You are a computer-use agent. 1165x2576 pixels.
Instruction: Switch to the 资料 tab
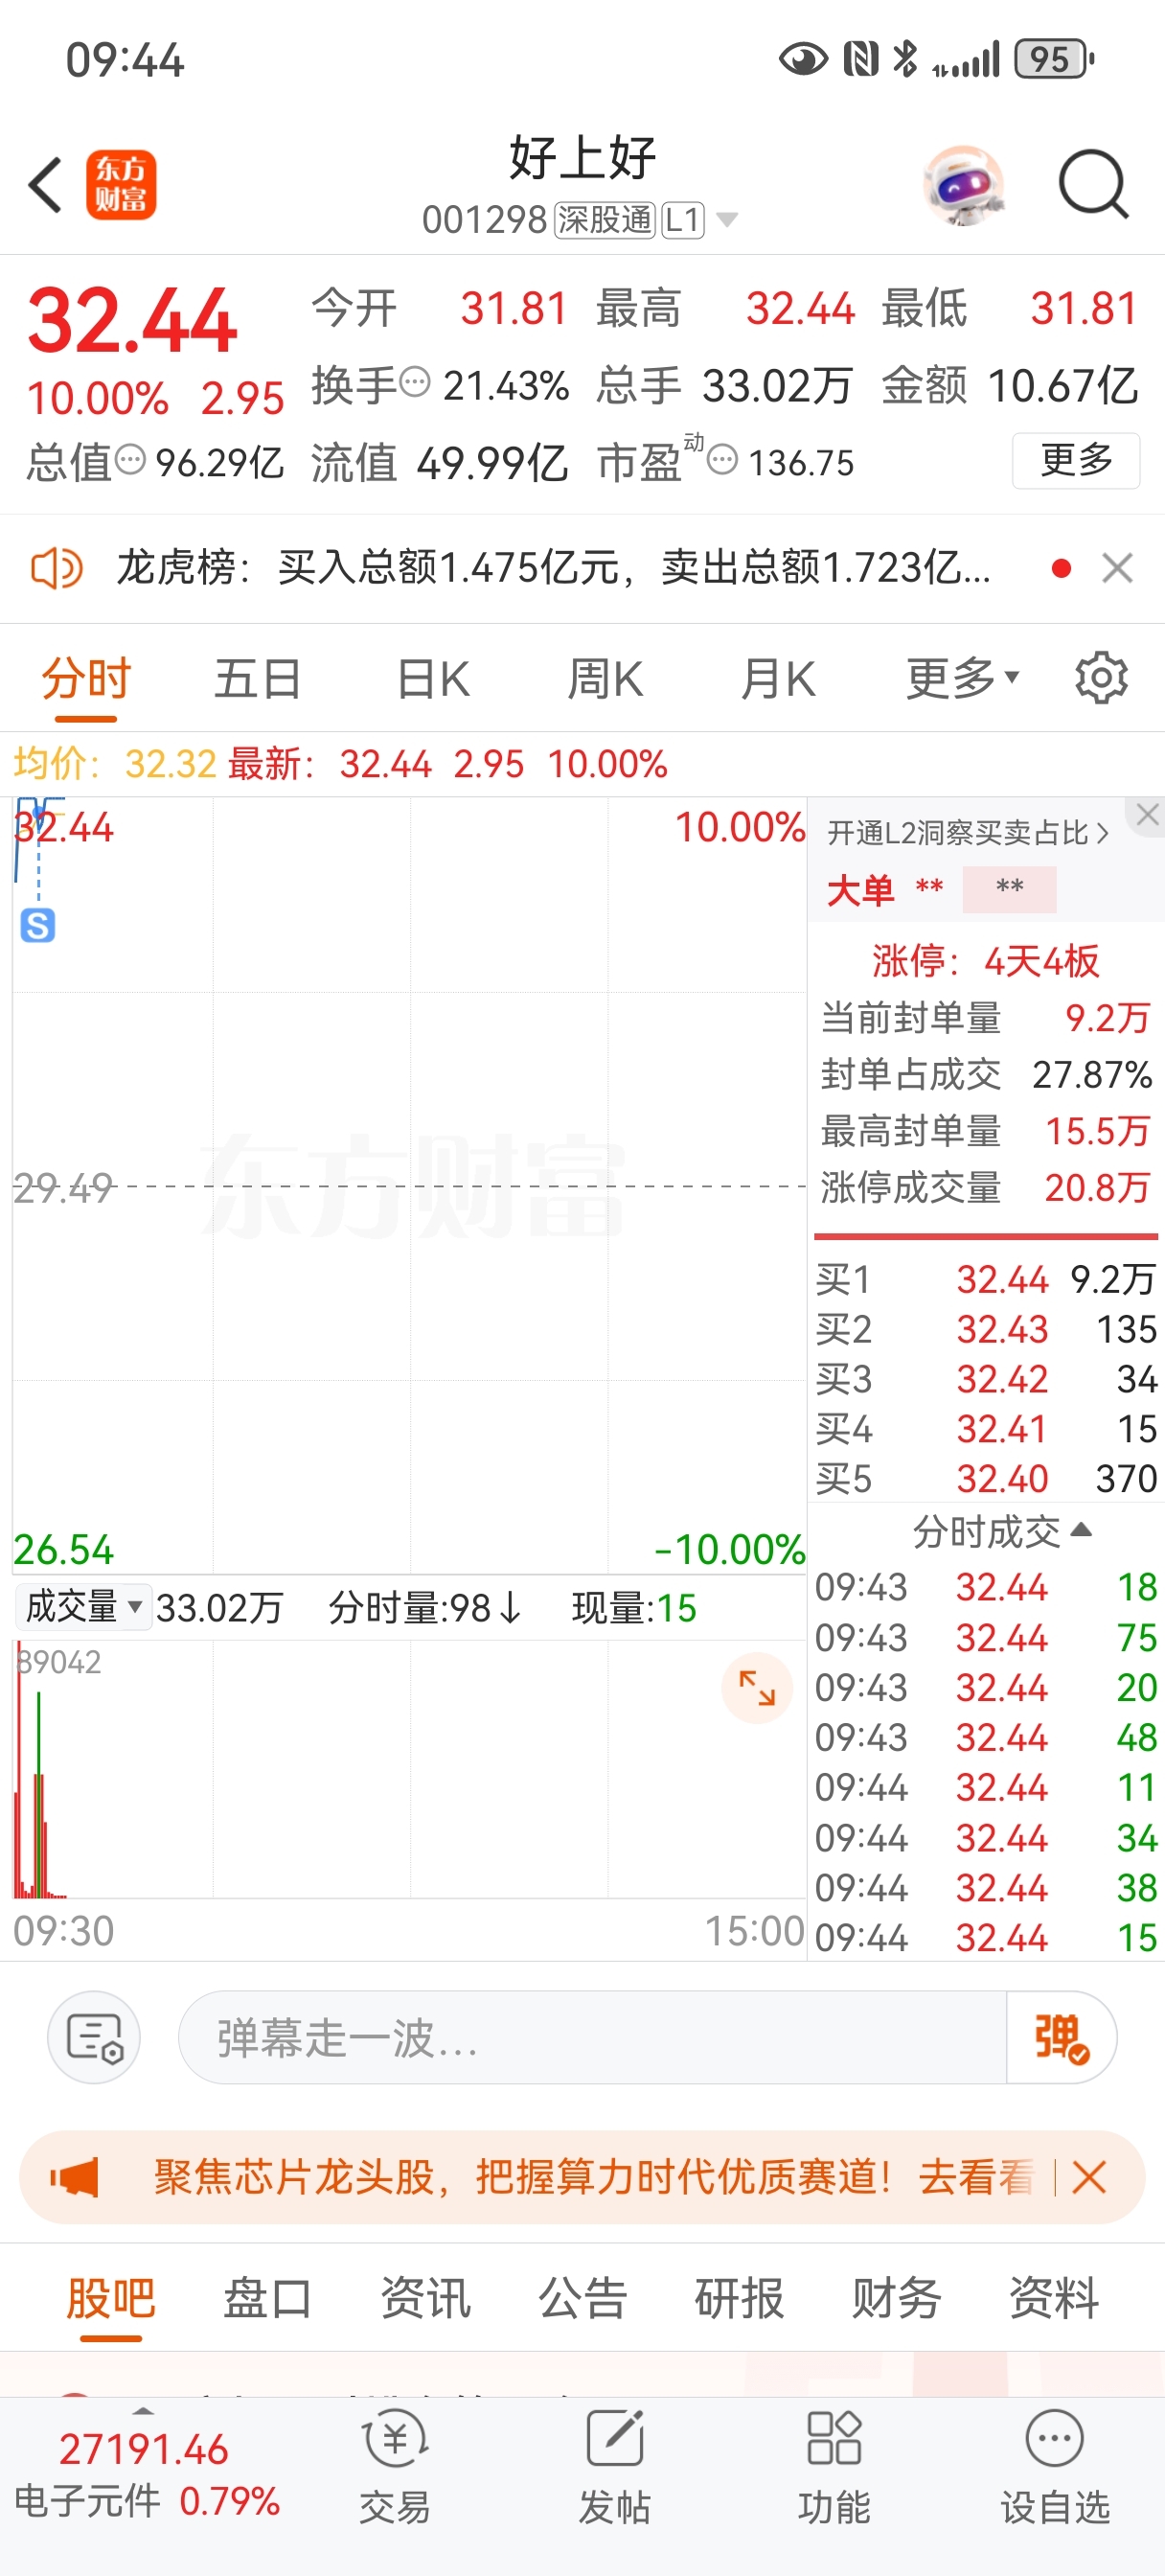click(x=1054, y=2299)
